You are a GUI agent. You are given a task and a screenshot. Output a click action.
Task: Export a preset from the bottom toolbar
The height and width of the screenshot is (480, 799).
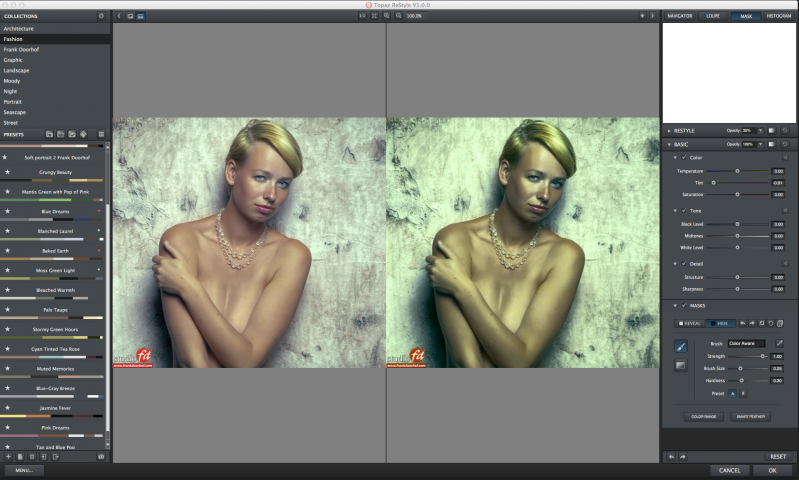[x=55, y=457]
